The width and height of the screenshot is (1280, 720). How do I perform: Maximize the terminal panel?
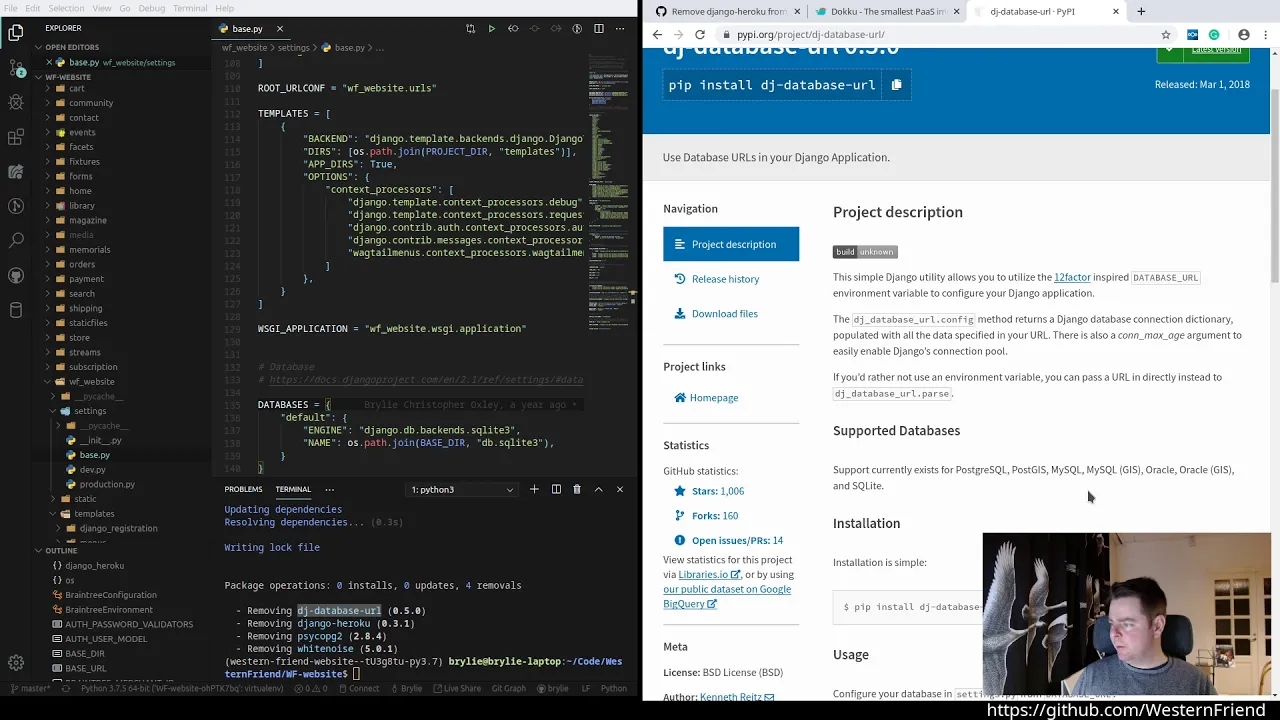tap(598, 489)
